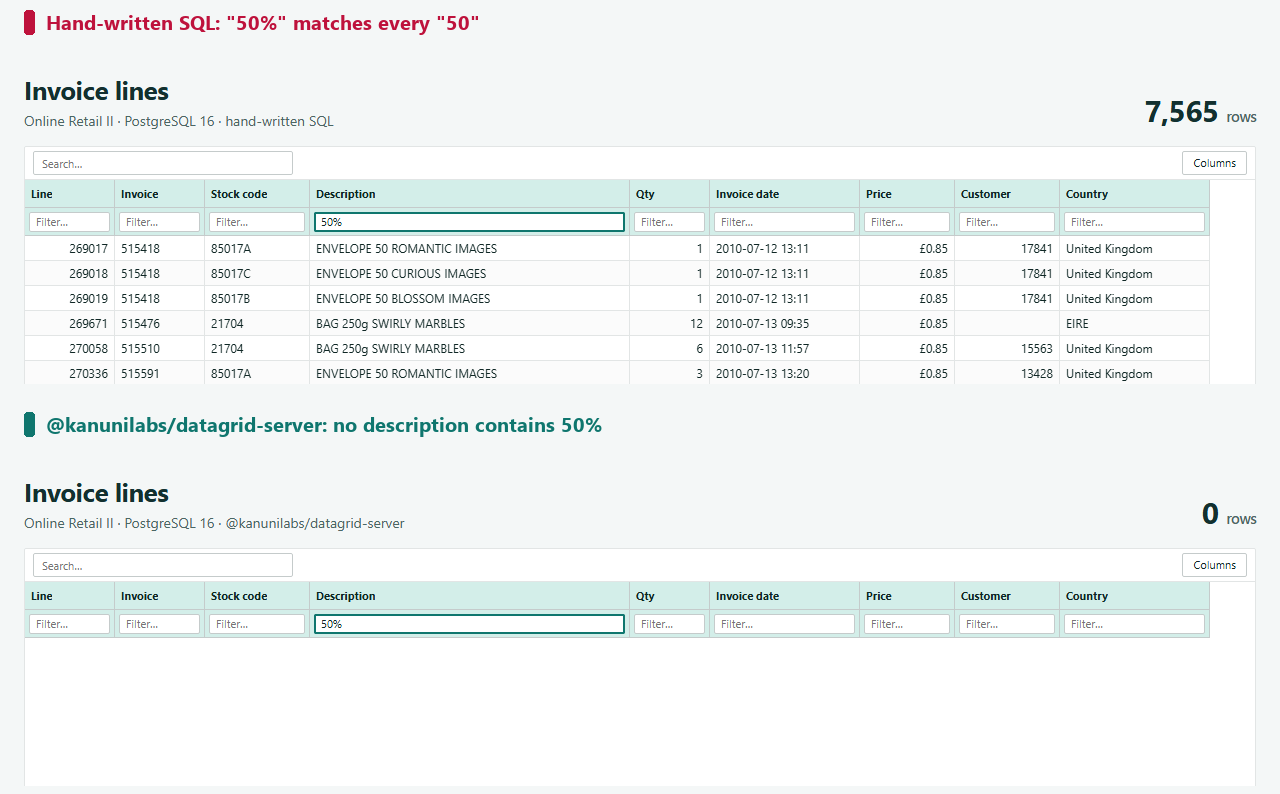Sort by Line header in datagrid-server grid
1280x794 pixels.
click(70, 596)
